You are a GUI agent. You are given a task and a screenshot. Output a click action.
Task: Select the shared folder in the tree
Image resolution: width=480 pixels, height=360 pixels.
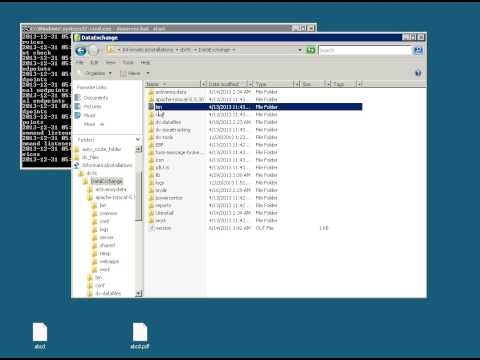click(x=107, y=245)
